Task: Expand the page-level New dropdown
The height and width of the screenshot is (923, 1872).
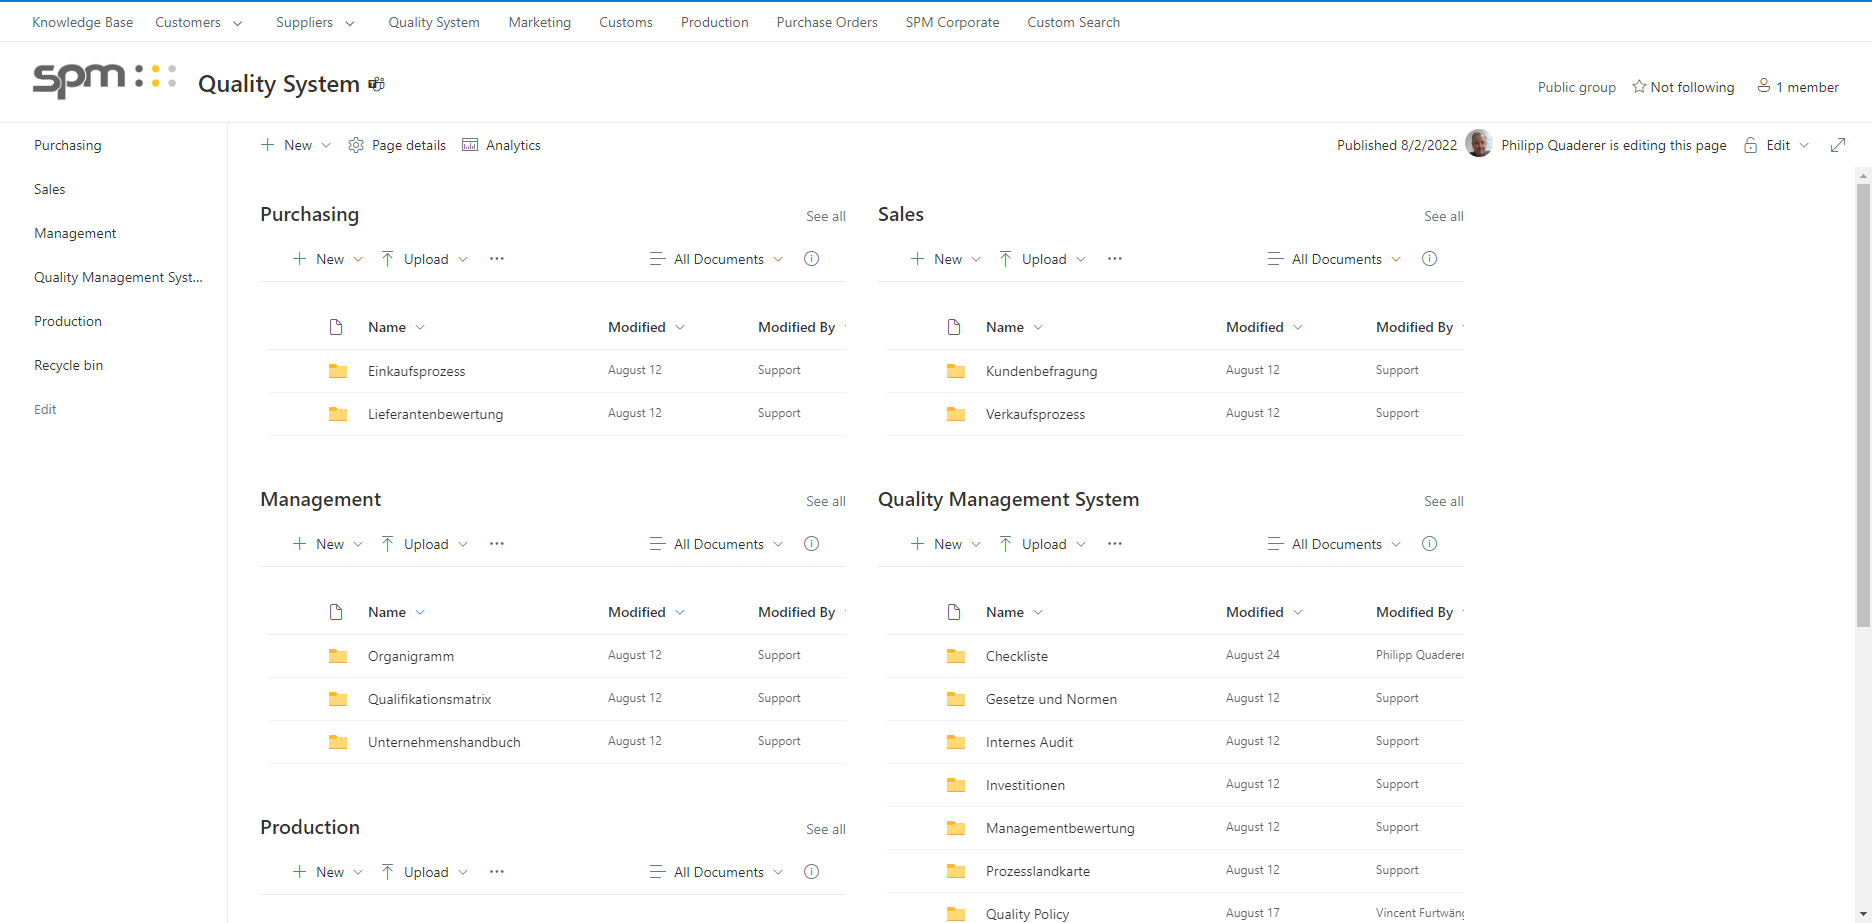Action: point(326,145)
